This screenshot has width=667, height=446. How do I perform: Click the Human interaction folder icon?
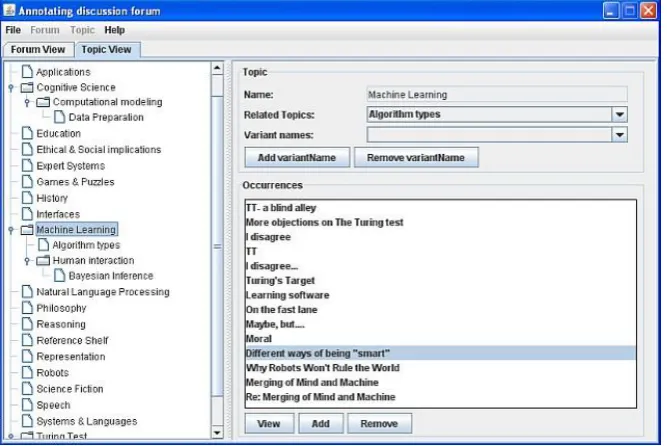(x=43, y=260)
